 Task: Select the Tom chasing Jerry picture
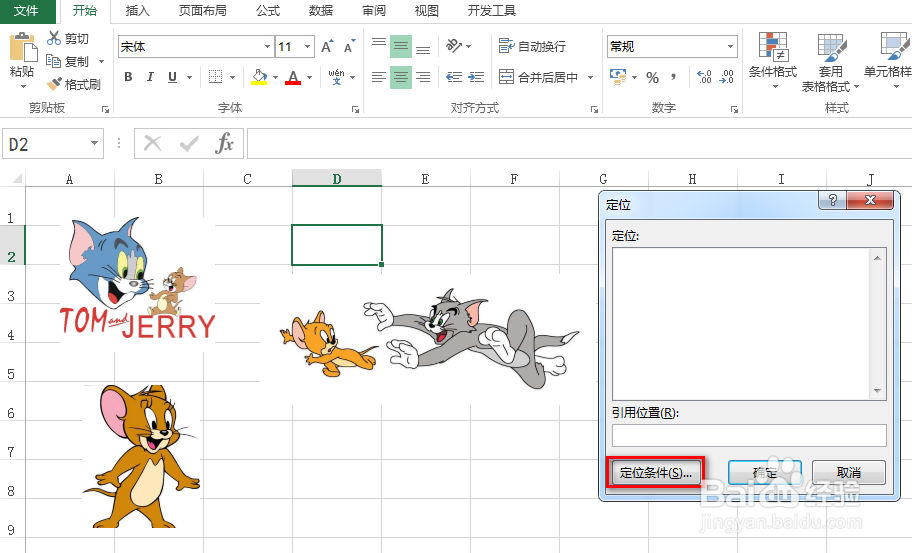click(429, 338)
